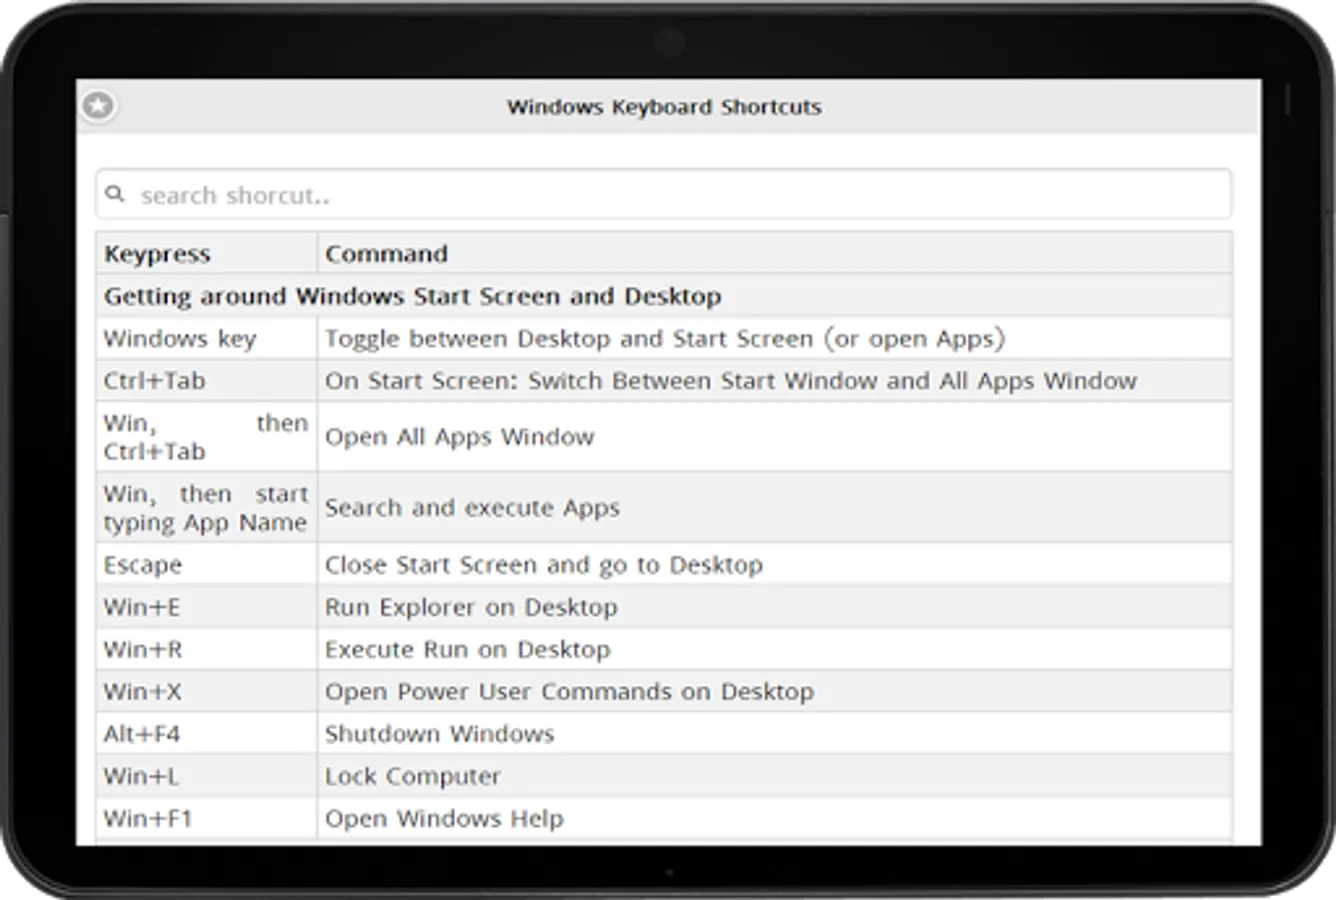1336x900 pixels.
Task: Click the Ctrl+Tab keypress cell
Action: coord(207,380)
